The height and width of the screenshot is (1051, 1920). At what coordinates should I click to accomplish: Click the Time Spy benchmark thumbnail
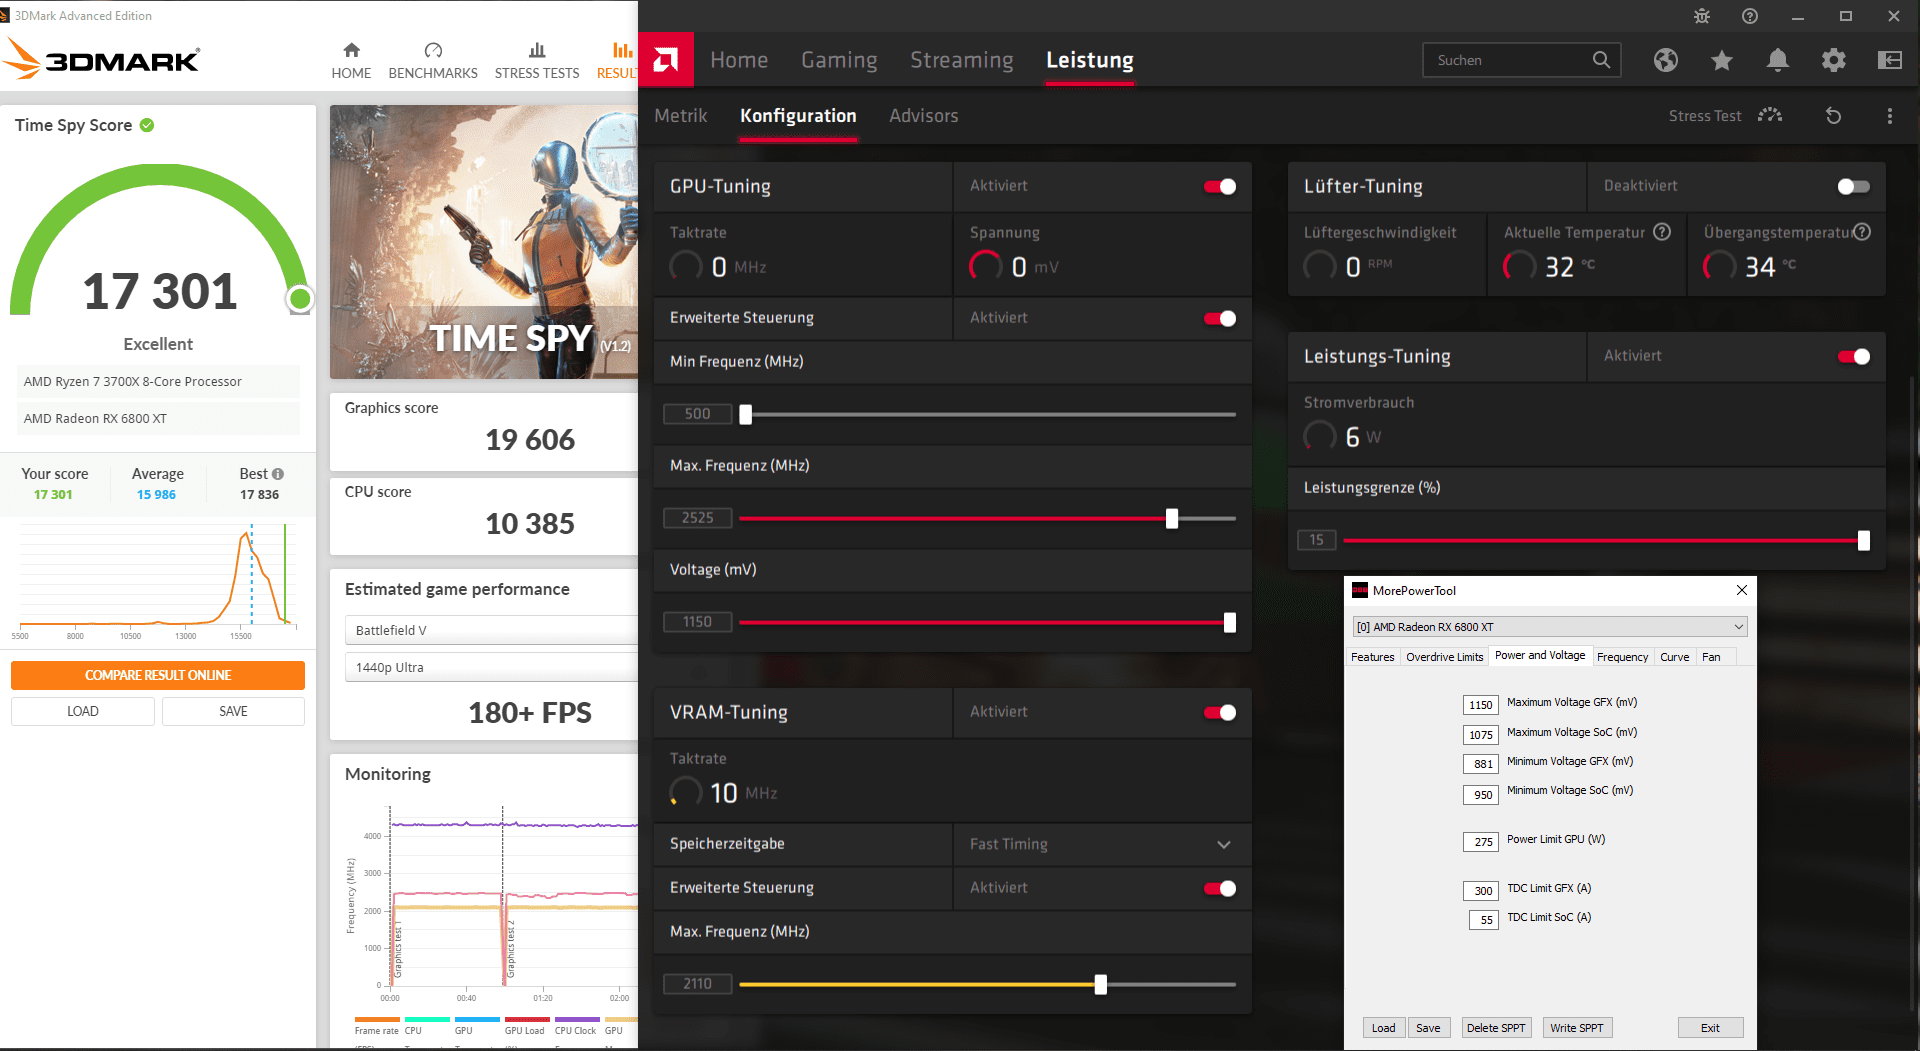pyautogui.click(x=484, y=242)
